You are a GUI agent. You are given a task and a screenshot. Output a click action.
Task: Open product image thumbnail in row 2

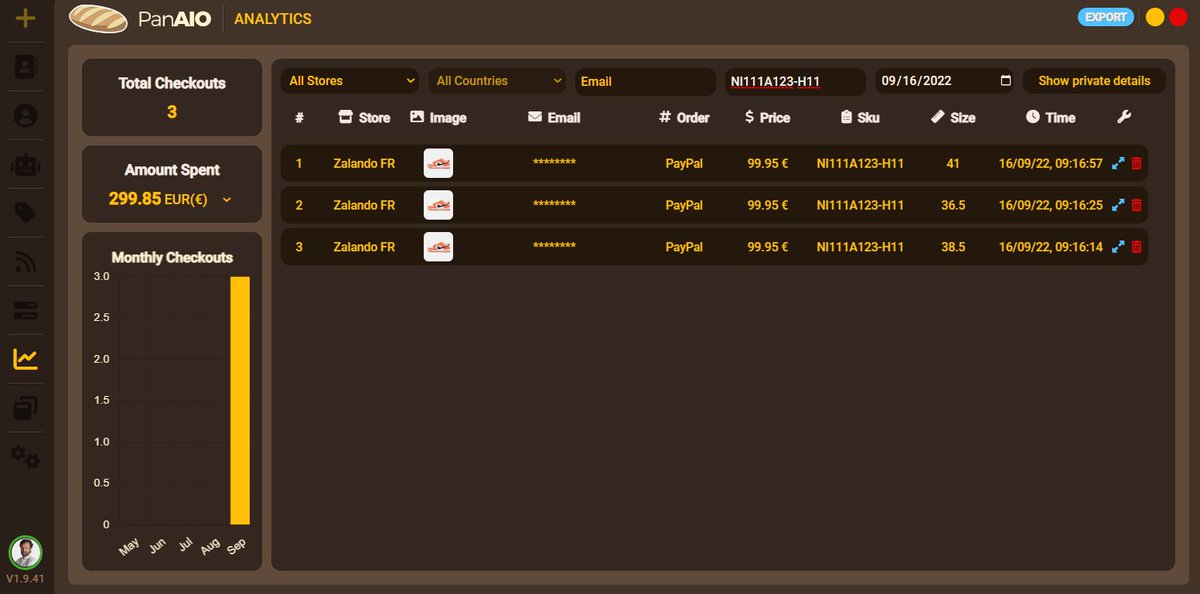point(438,205)
